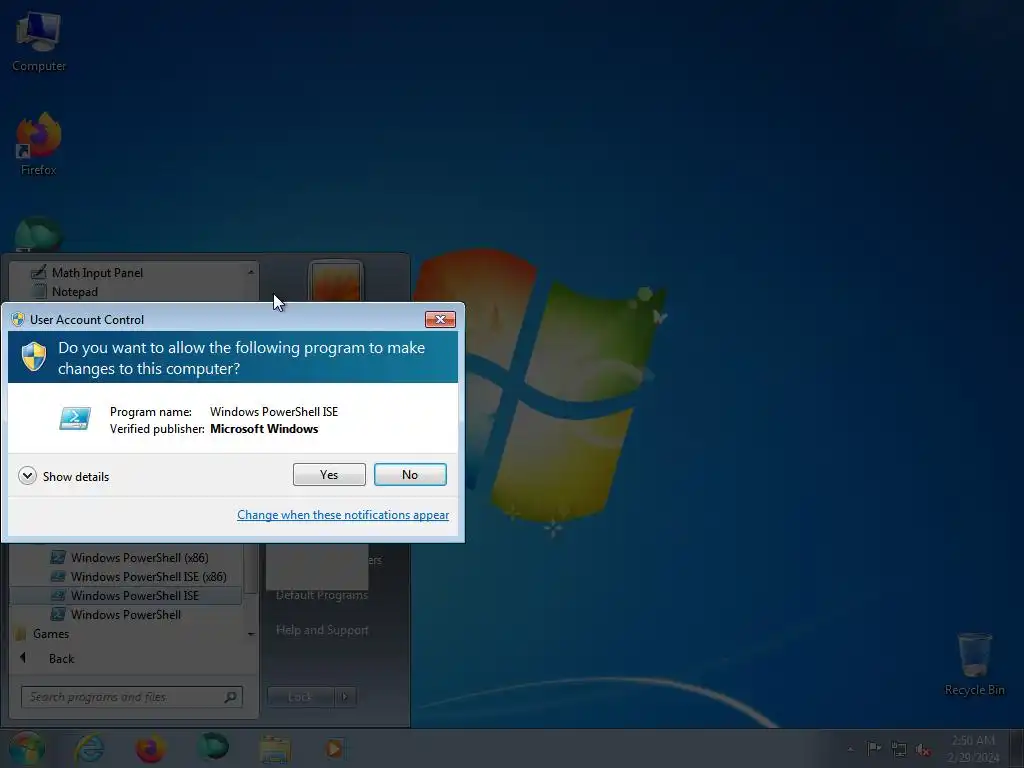Click the taskbar clock showing 2:50 AM
1024x768 pixels.
973,748
